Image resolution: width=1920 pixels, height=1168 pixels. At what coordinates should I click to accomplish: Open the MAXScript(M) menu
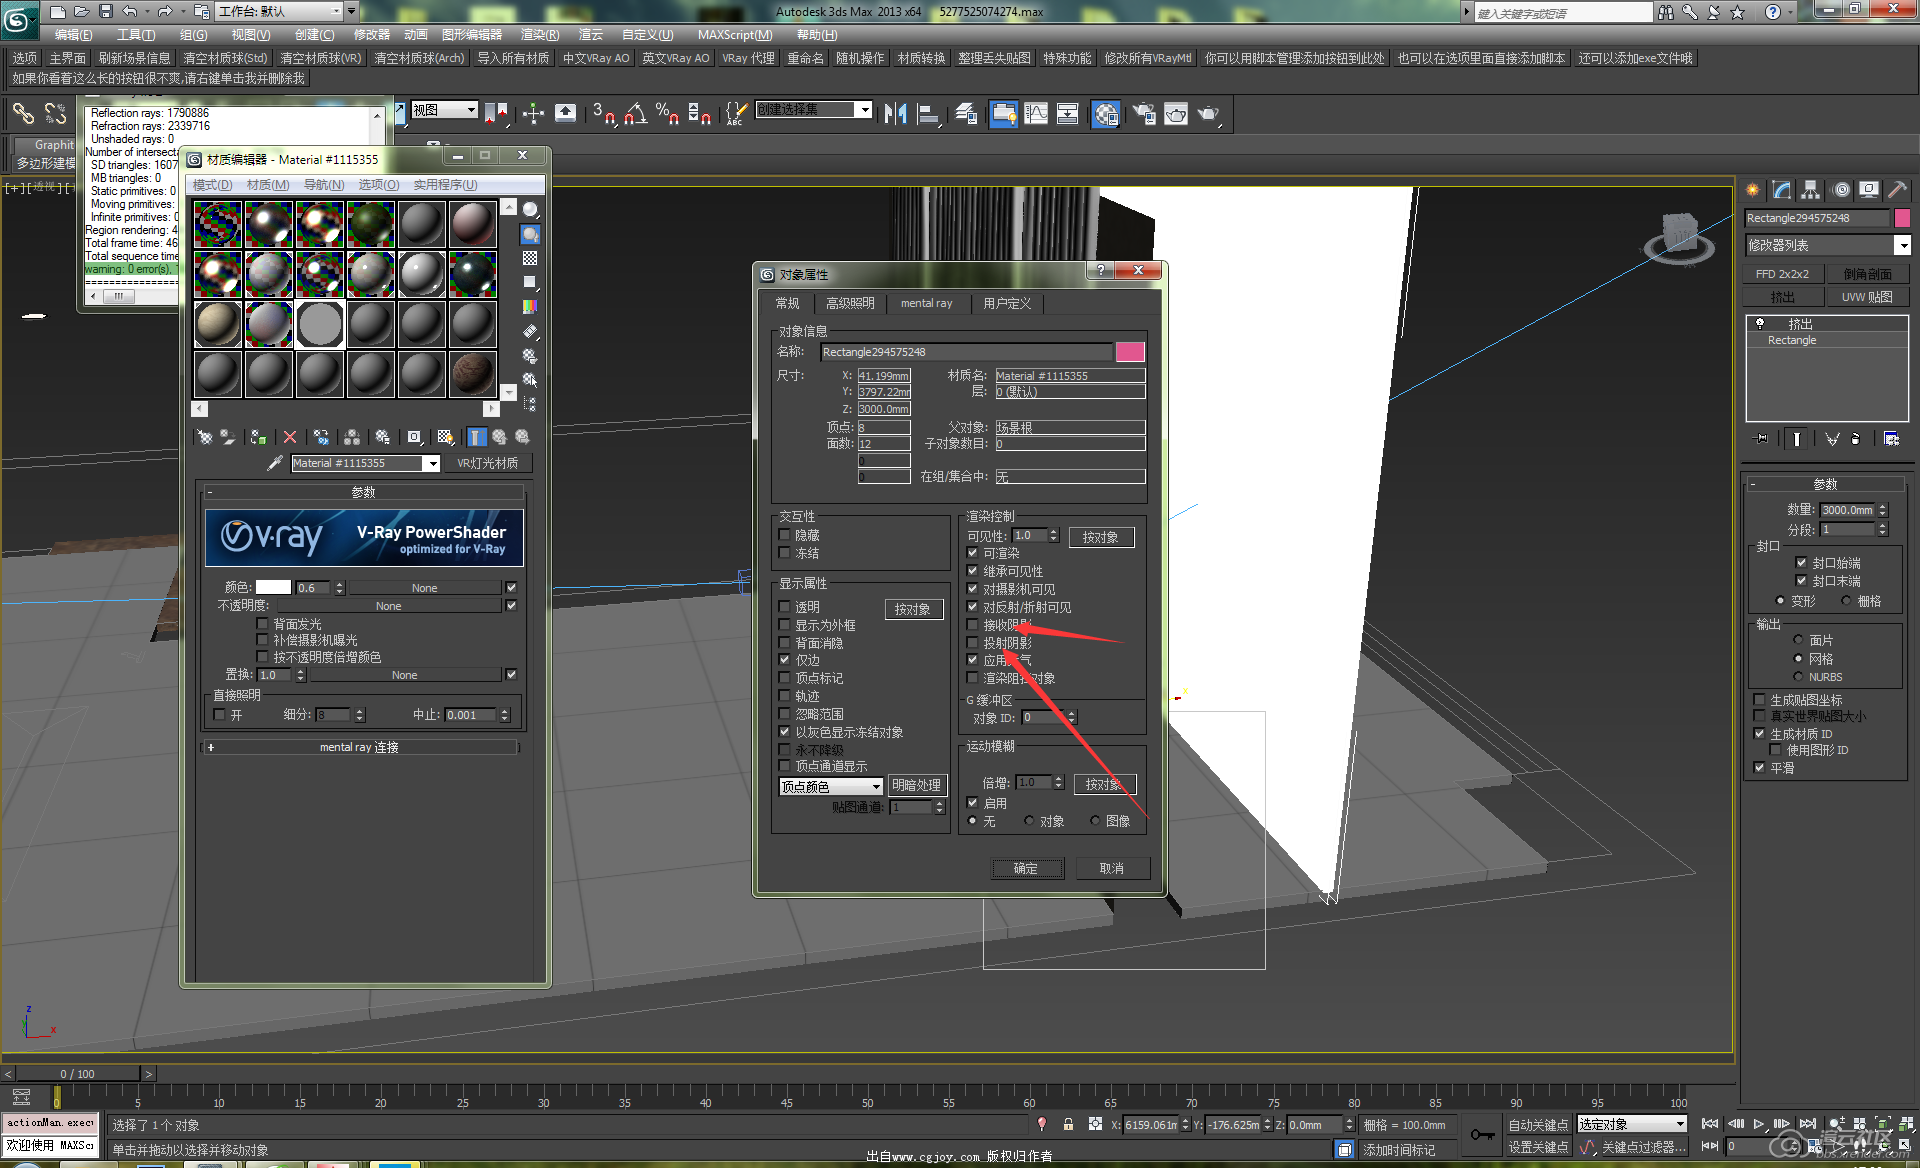click(x=735, y=35)
